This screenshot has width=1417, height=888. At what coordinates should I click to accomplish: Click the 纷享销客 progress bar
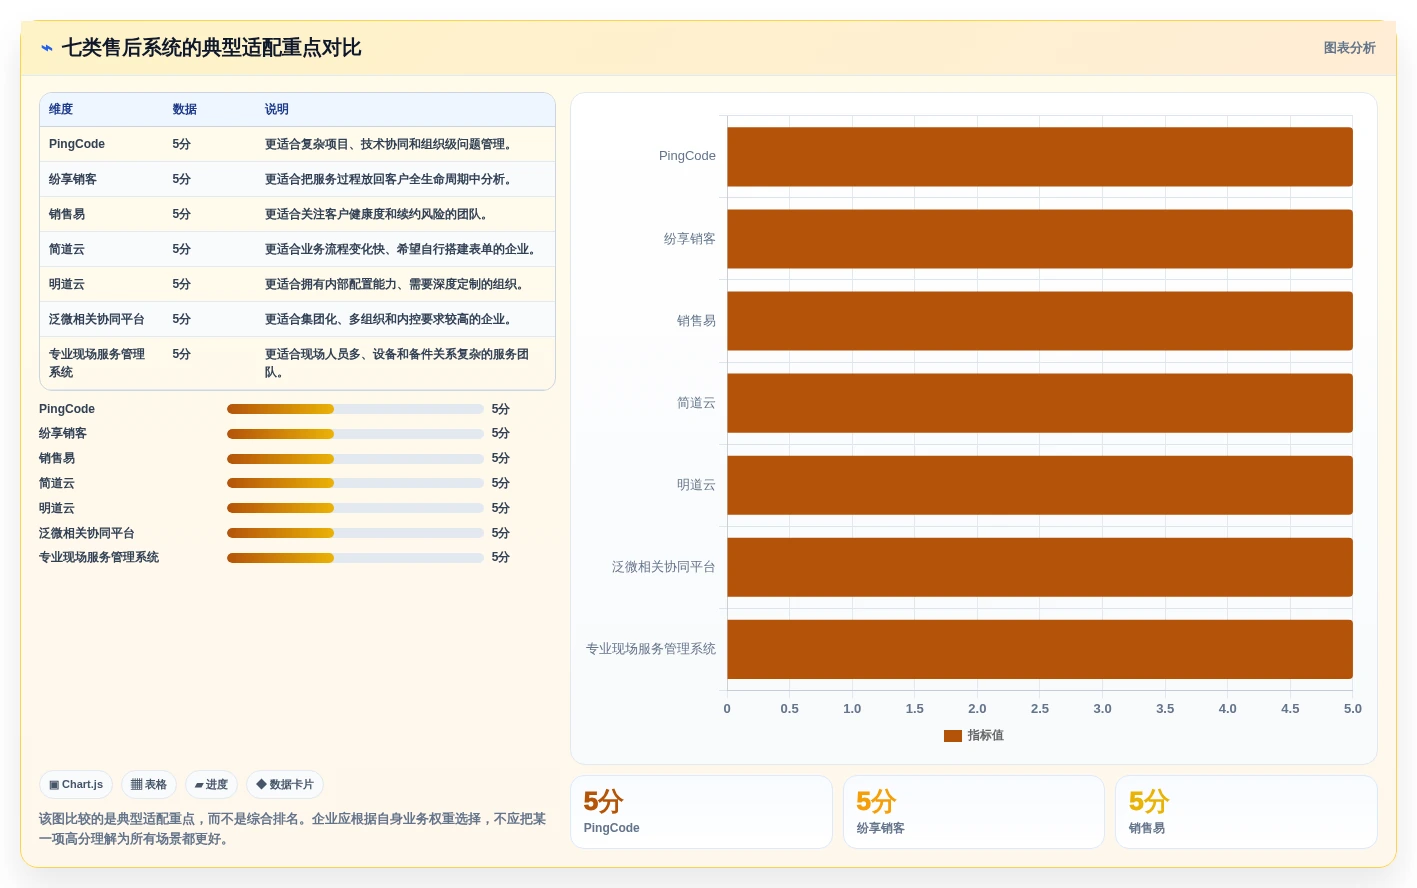coord(355,434)
